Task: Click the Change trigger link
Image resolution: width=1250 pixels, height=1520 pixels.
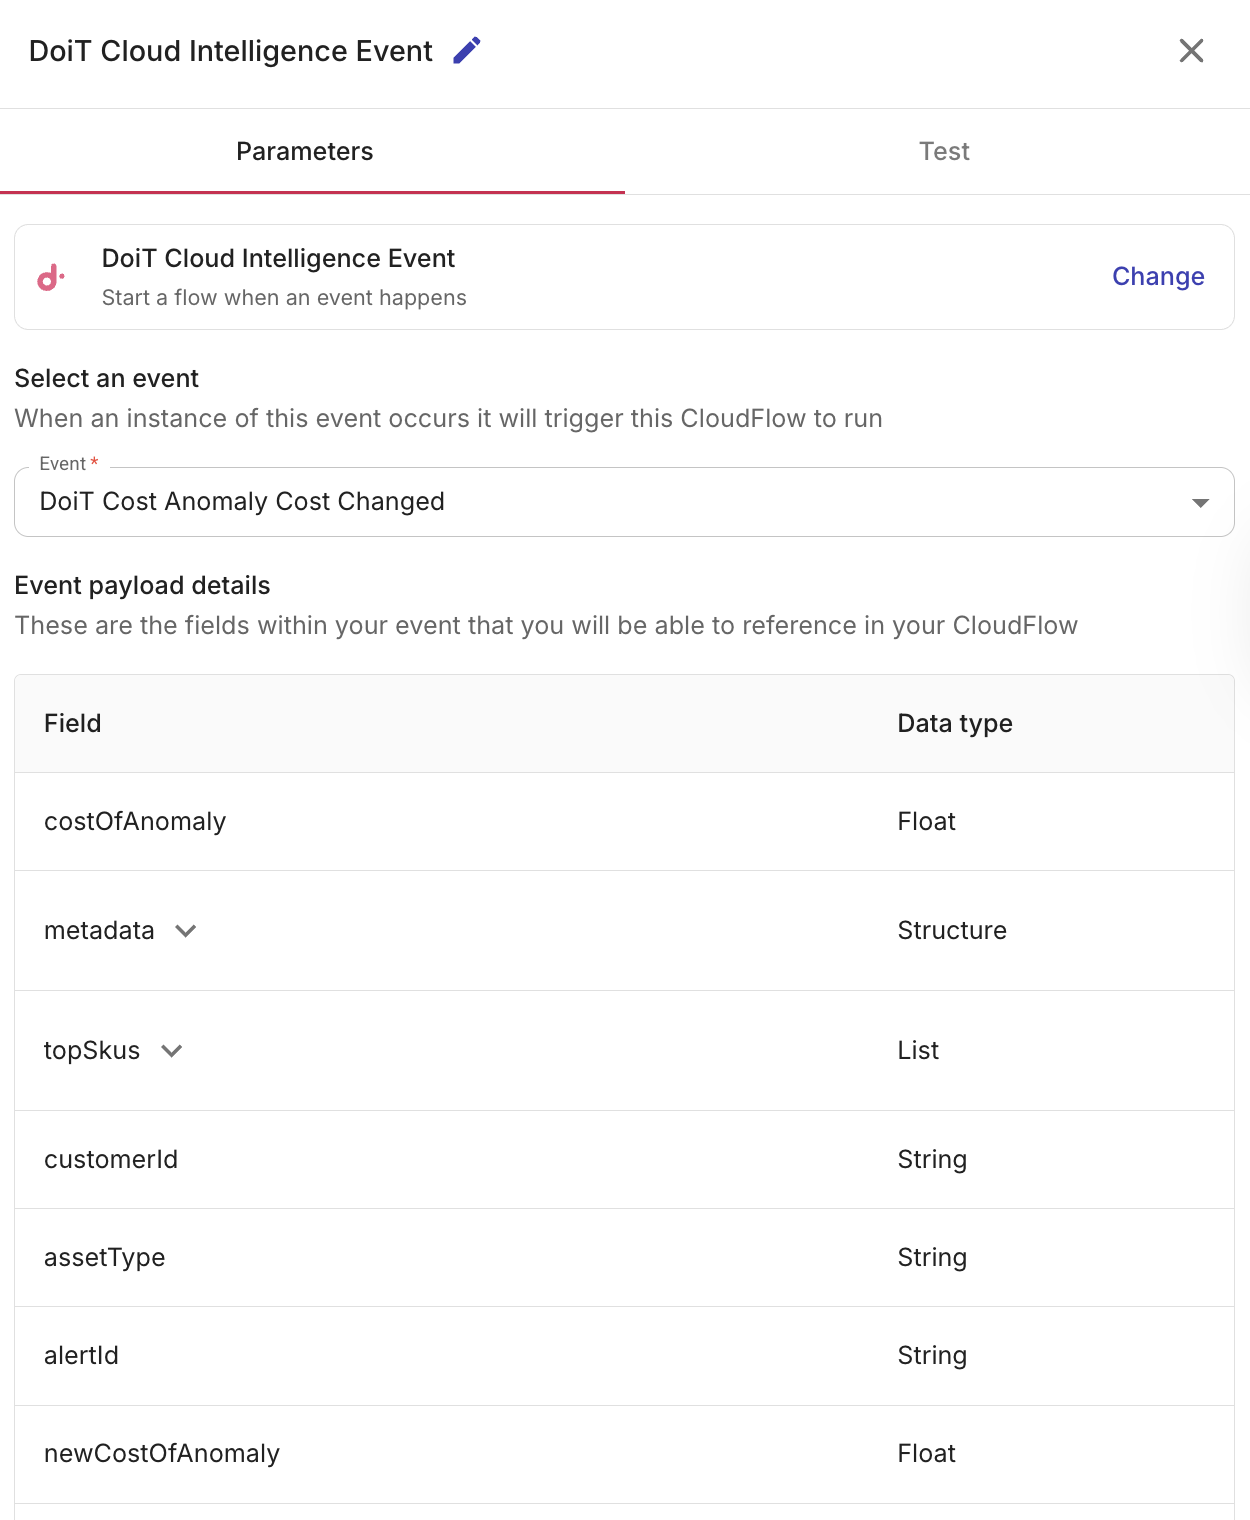Action: click(1158, 276)
